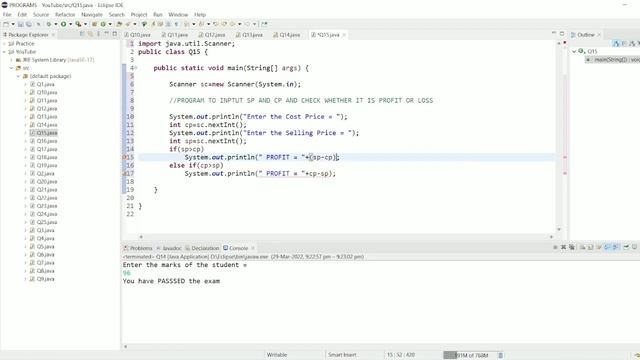
Task: Toggle Hide Static Members in Outline toolbar
Action: coord(632,43)
